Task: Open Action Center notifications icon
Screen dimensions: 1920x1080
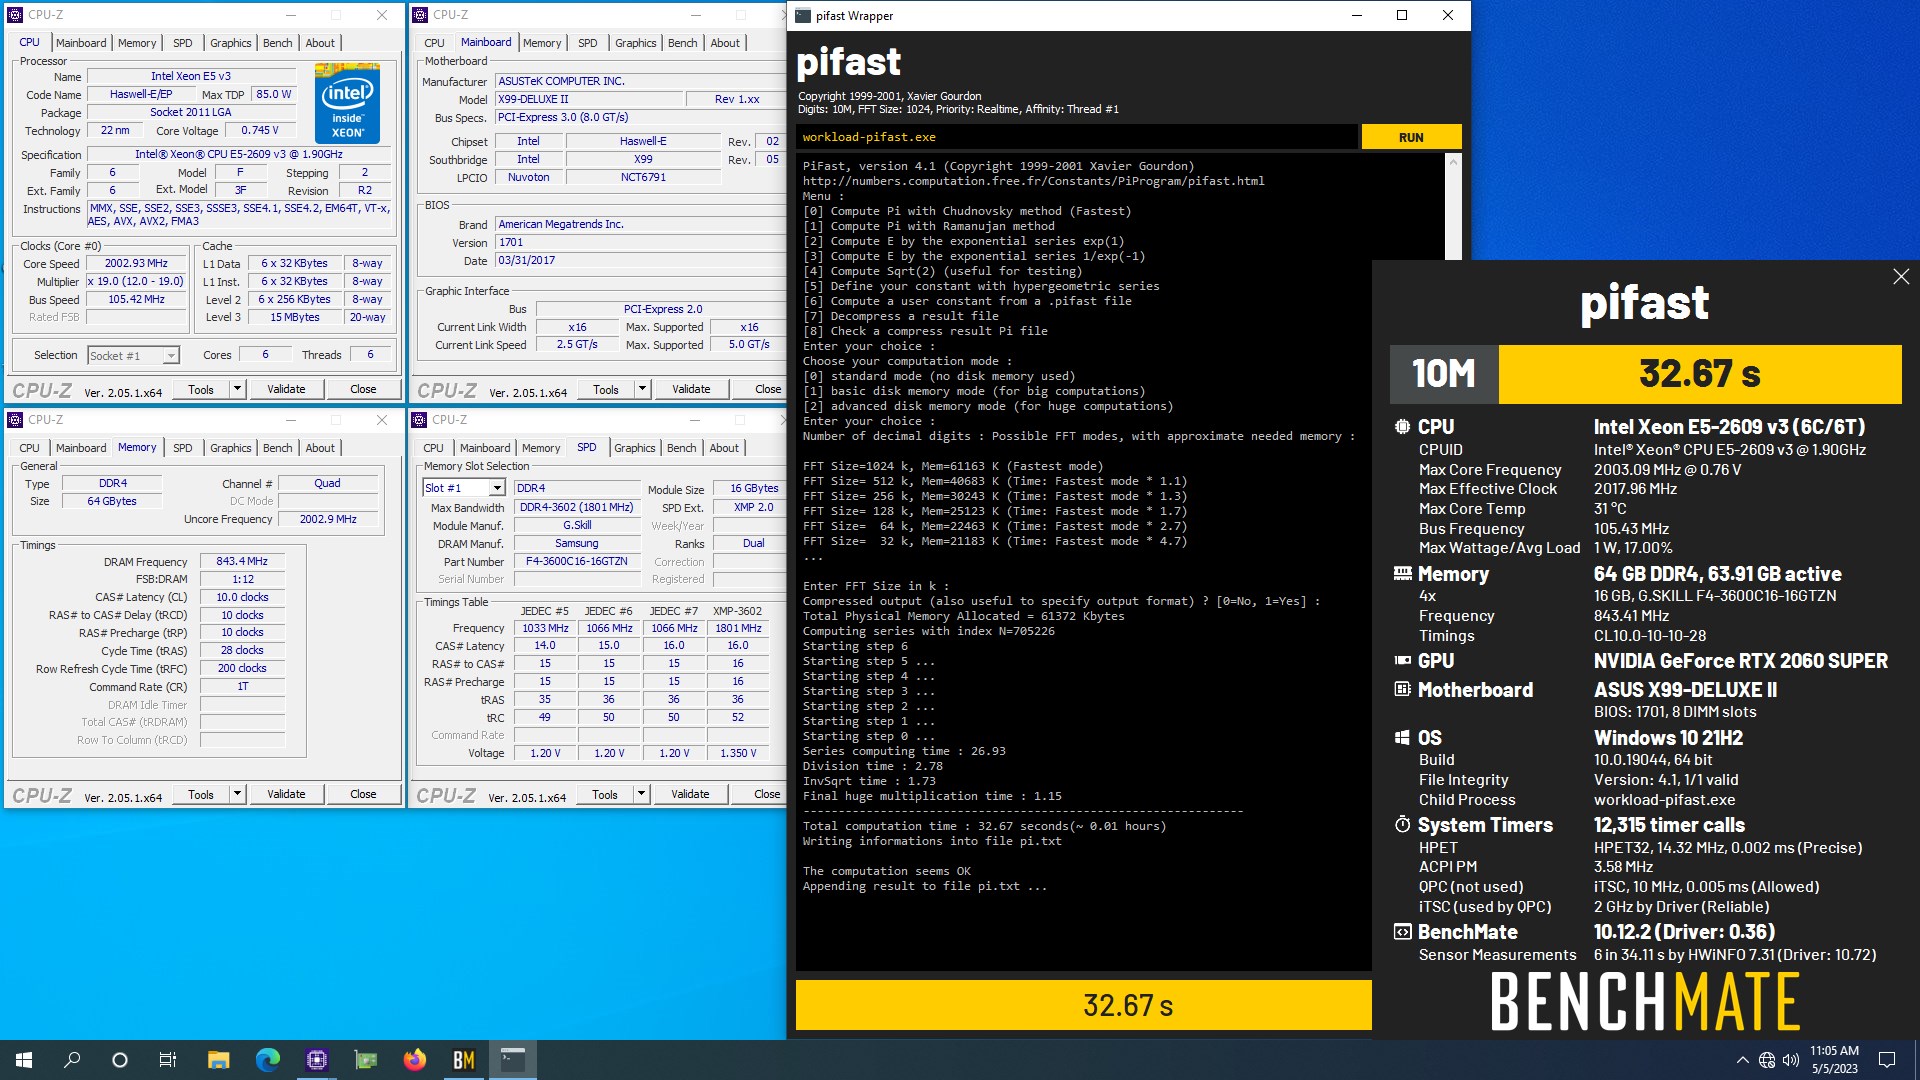Action: 1887,1060
